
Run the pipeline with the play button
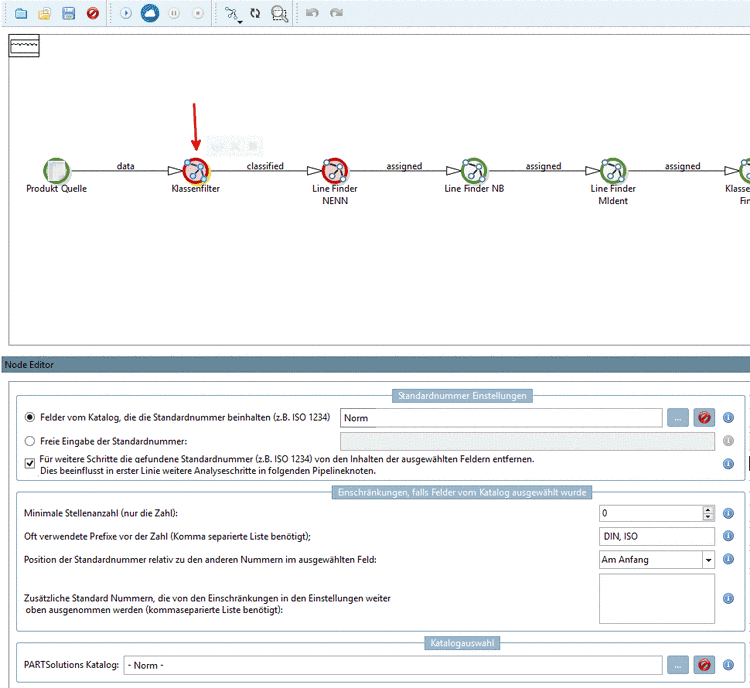(x=126, y=13)
